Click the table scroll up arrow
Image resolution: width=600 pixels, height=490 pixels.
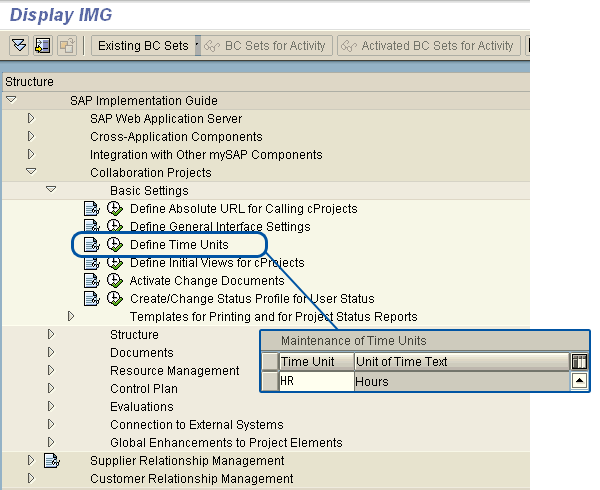point(579,381)
